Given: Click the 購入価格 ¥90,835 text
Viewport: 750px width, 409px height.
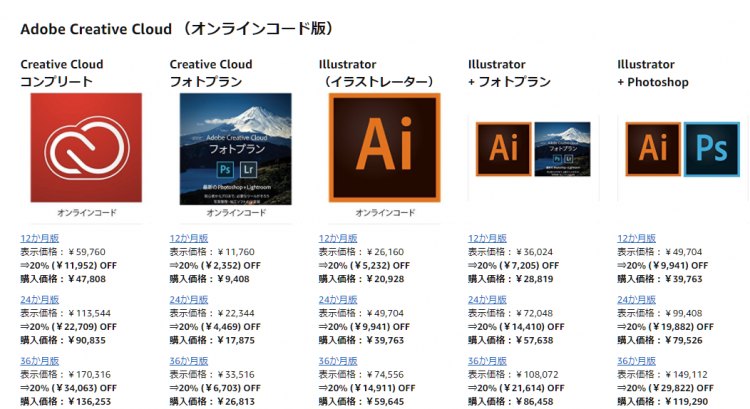Looking at the screenshot, I should [63, 340].
